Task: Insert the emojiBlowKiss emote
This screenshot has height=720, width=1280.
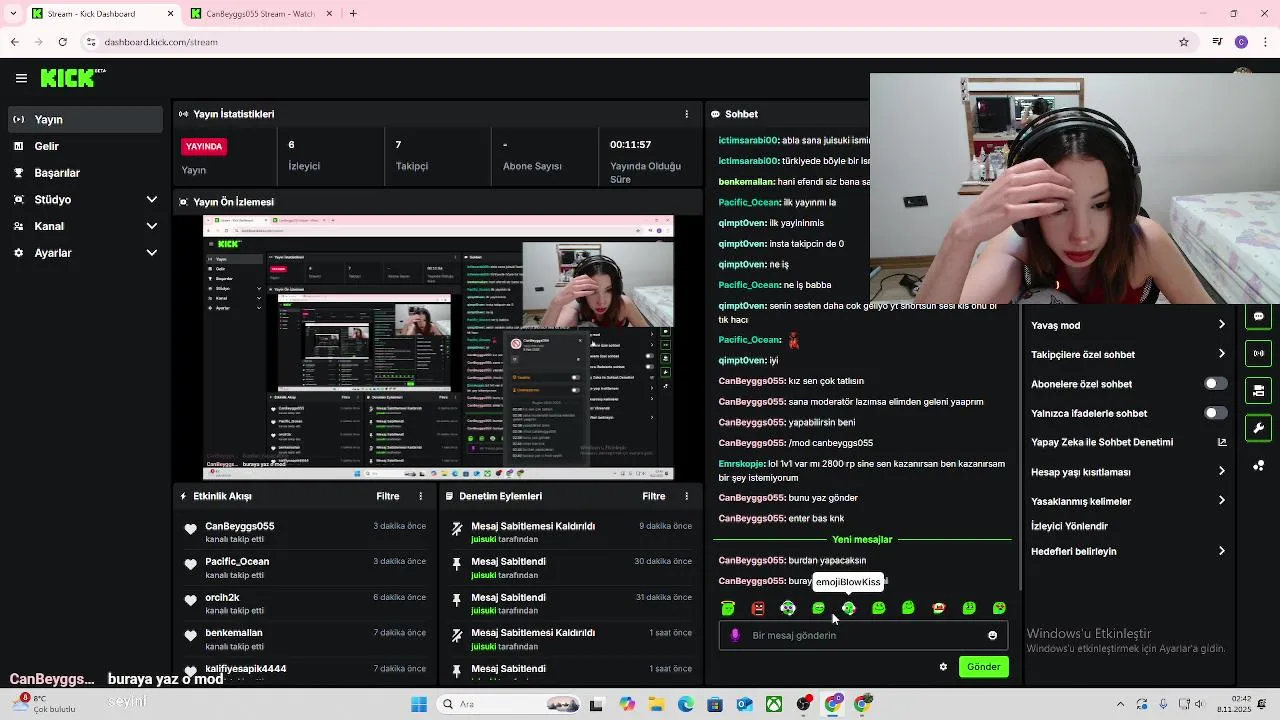Action: (849, 608)
